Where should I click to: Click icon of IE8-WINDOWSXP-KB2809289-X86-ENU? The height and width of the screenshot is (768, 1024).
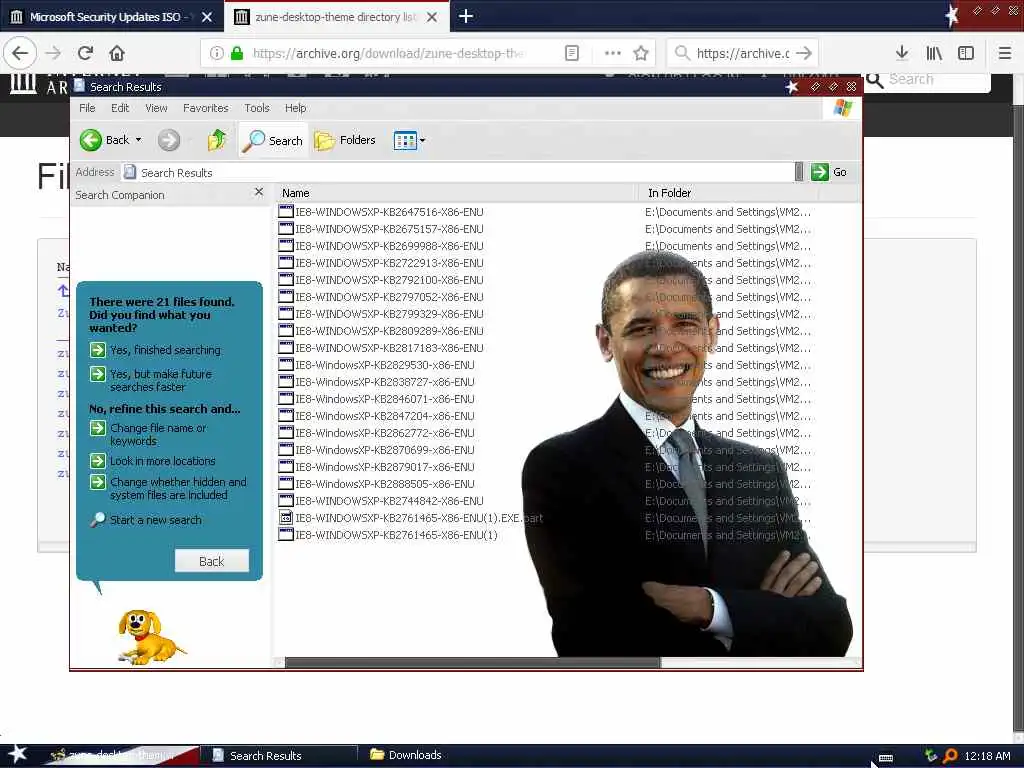[285, 330]
